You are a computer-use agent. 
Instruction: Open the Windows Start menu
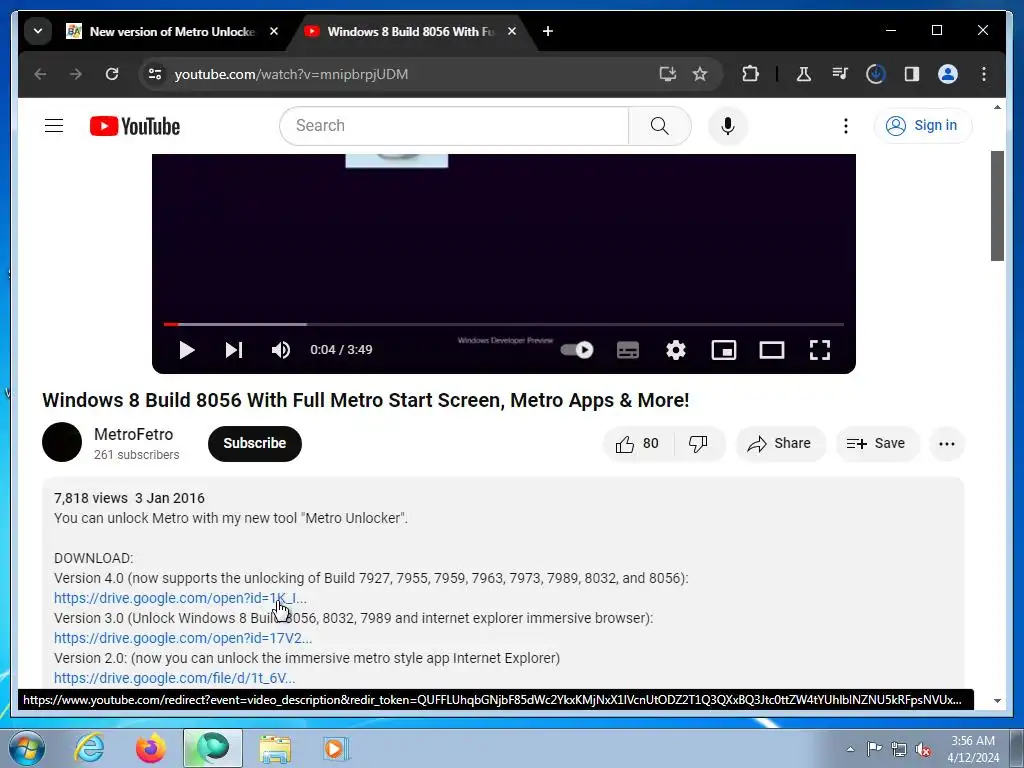tap(27, 748)
